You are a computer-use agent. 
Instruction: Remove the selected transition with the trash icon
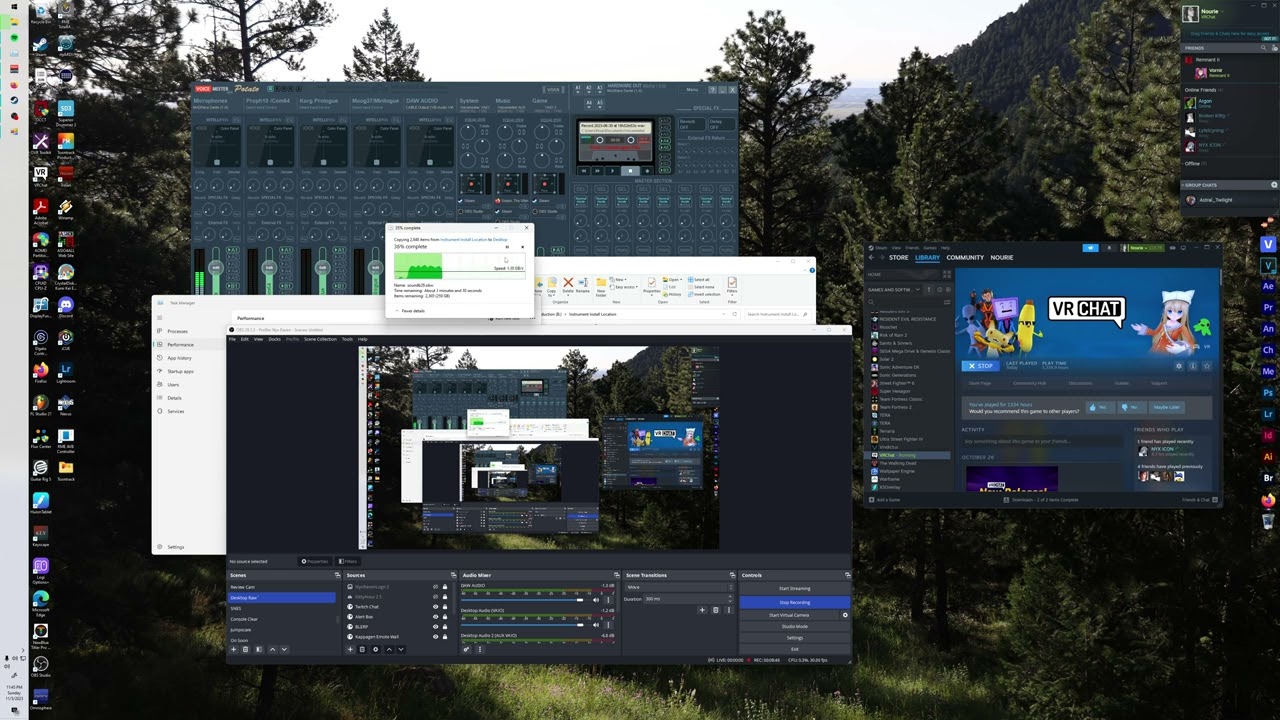pyautogui.click(x=713, y=610)
